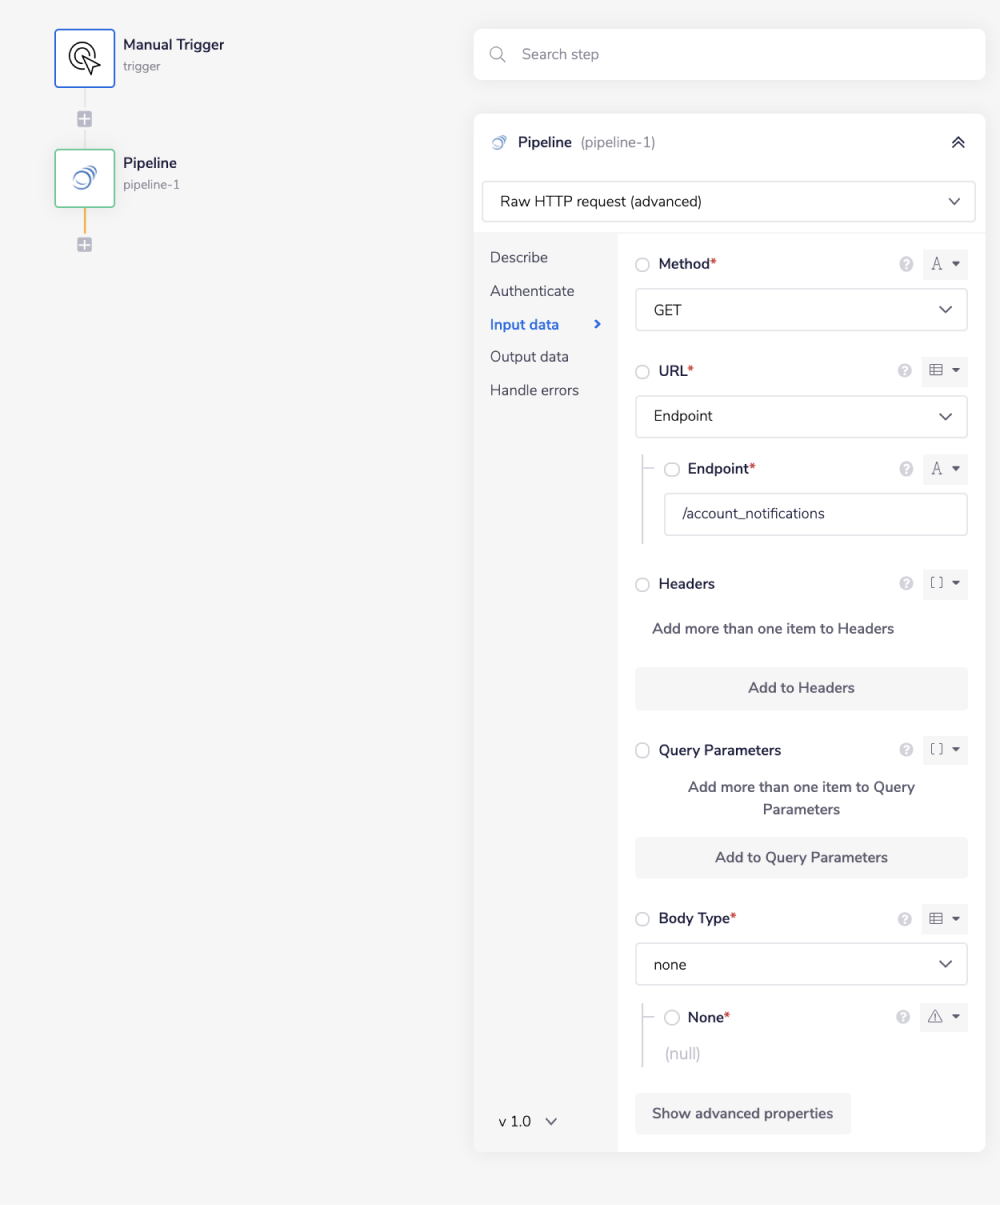Open the Handle errors section
The image size is (1000, 1205).
[534, 390]
